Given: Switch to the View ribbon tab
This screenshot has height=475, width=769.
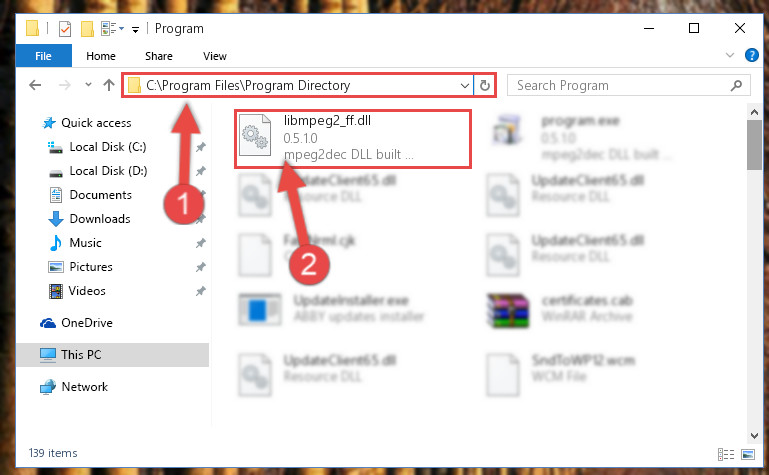Looking at the screenshot, I should [215, 56].
